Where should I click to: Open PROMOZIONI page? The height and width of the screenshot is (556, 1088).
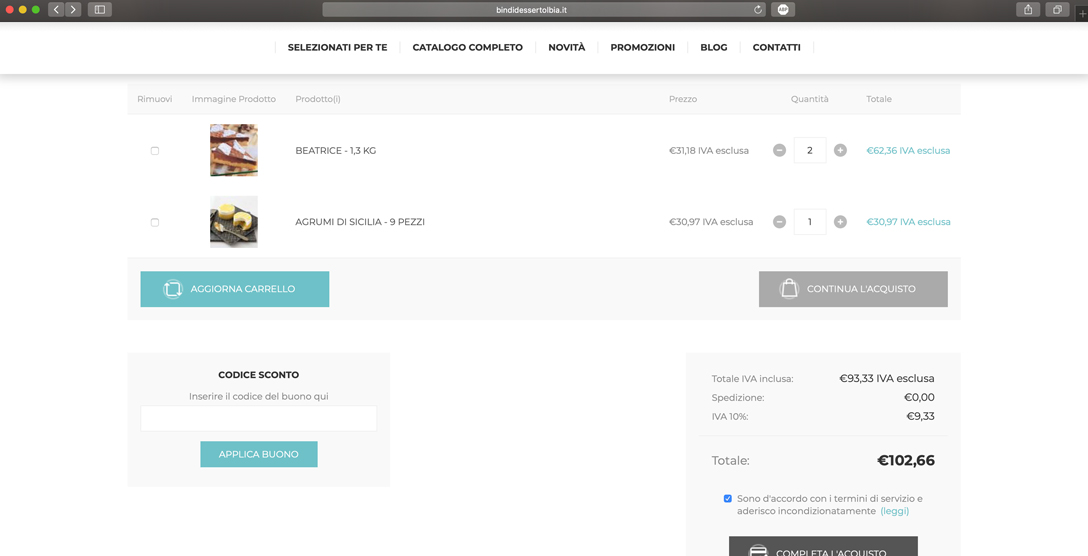pos(643,48)
